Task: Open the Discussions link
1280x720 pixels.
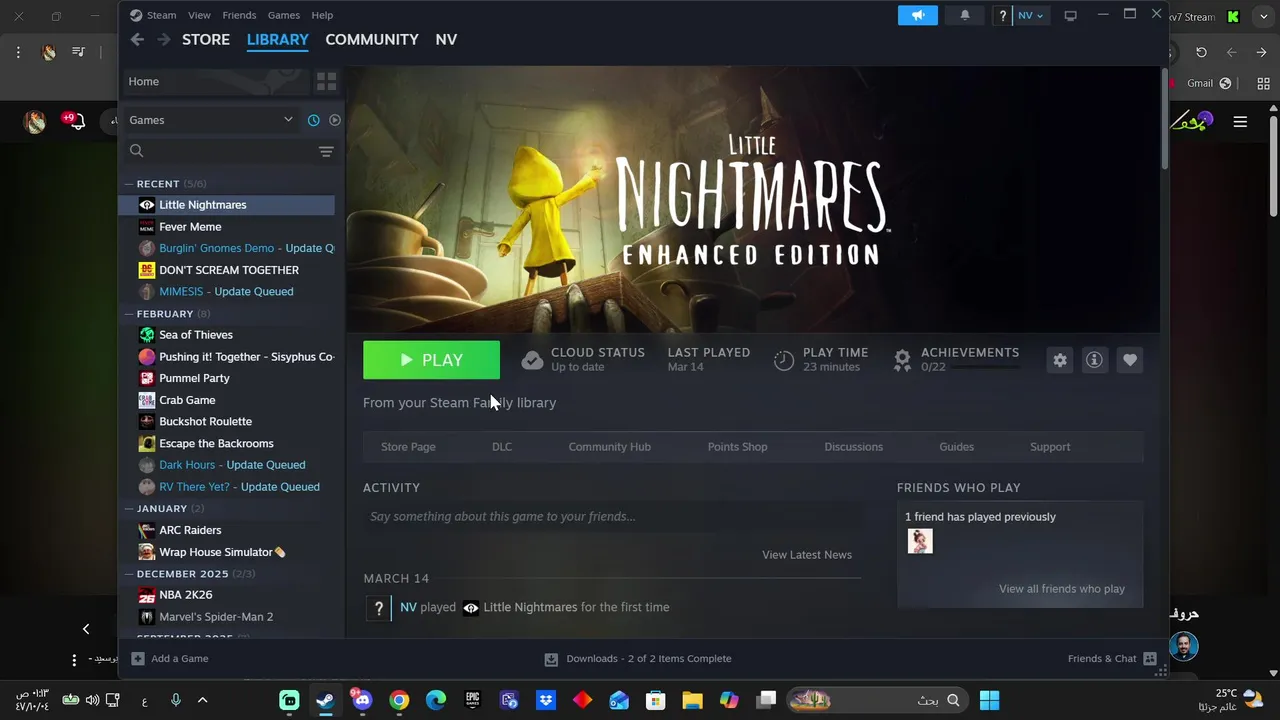Action: [854, 447]
